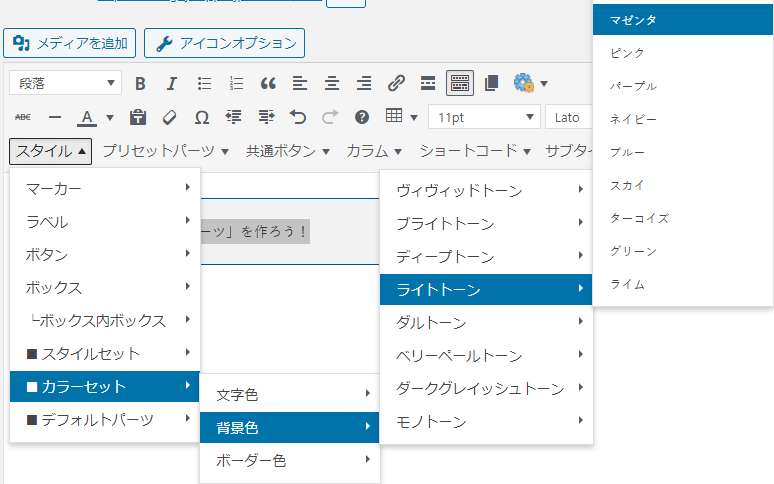The width and height of the screenshot is (774, 484).
Task: Apply Italic formatting
Action: tap(171, 83)
